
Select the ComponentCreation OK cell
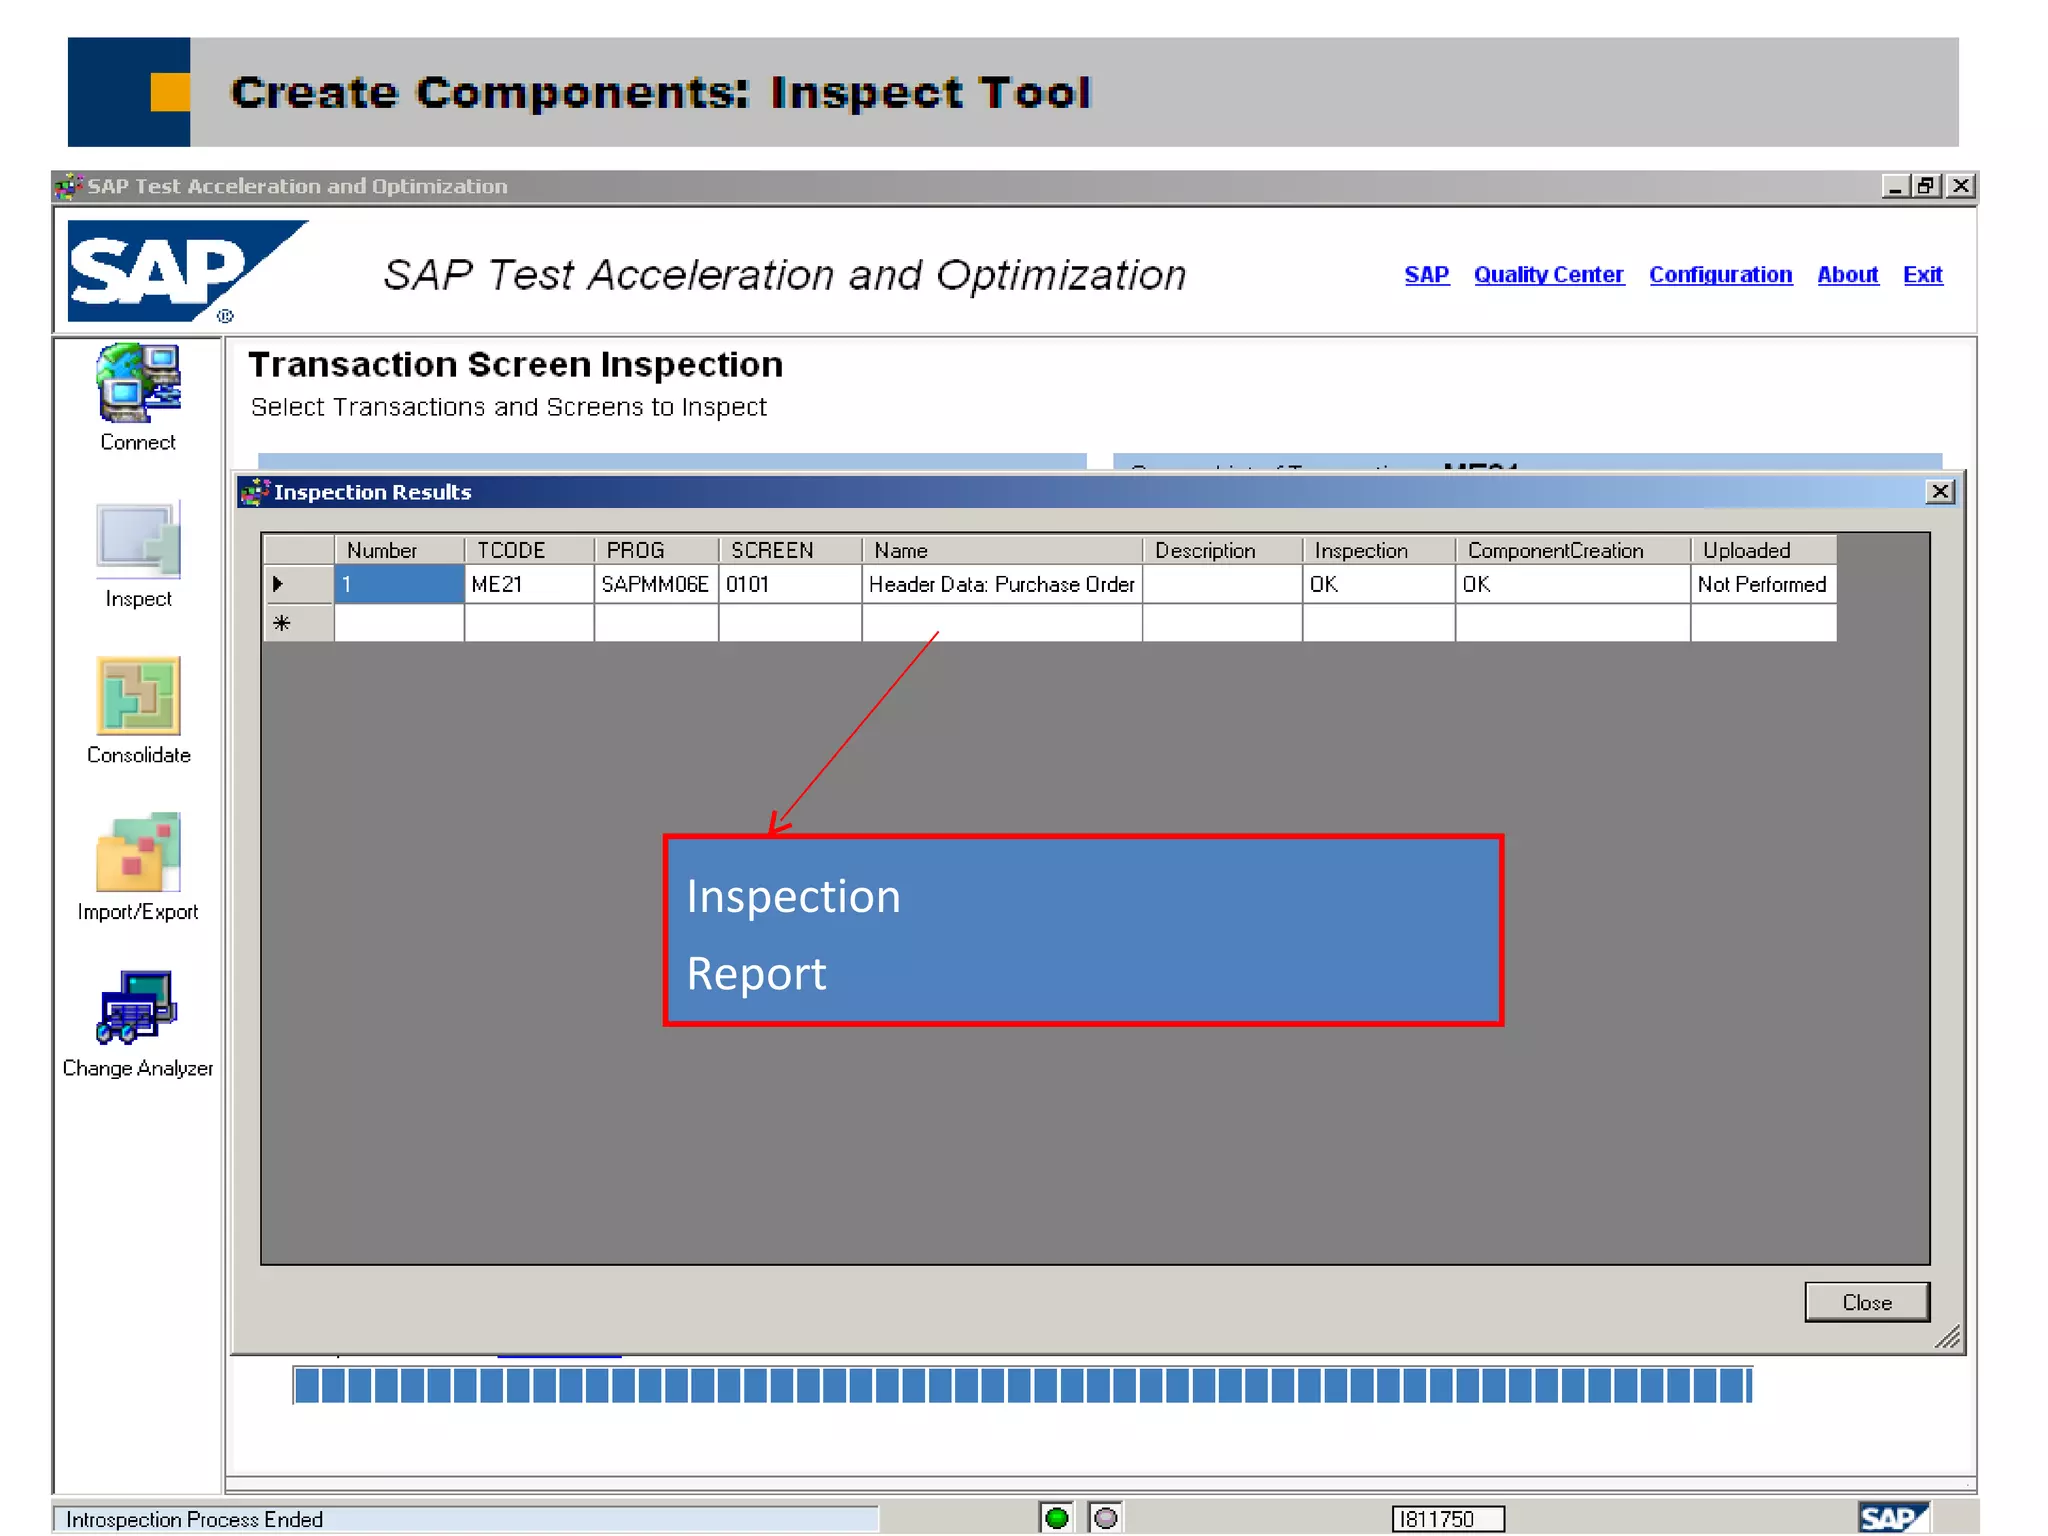click(x=1572, y=584)
